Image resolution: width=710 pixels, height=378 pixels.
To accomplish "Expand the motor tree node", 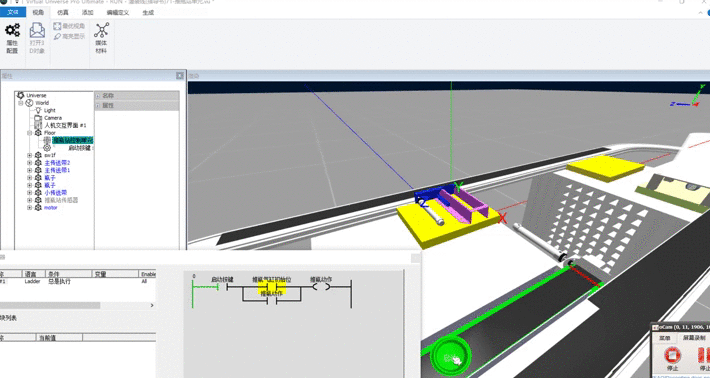I will click(x=29, y=208).
